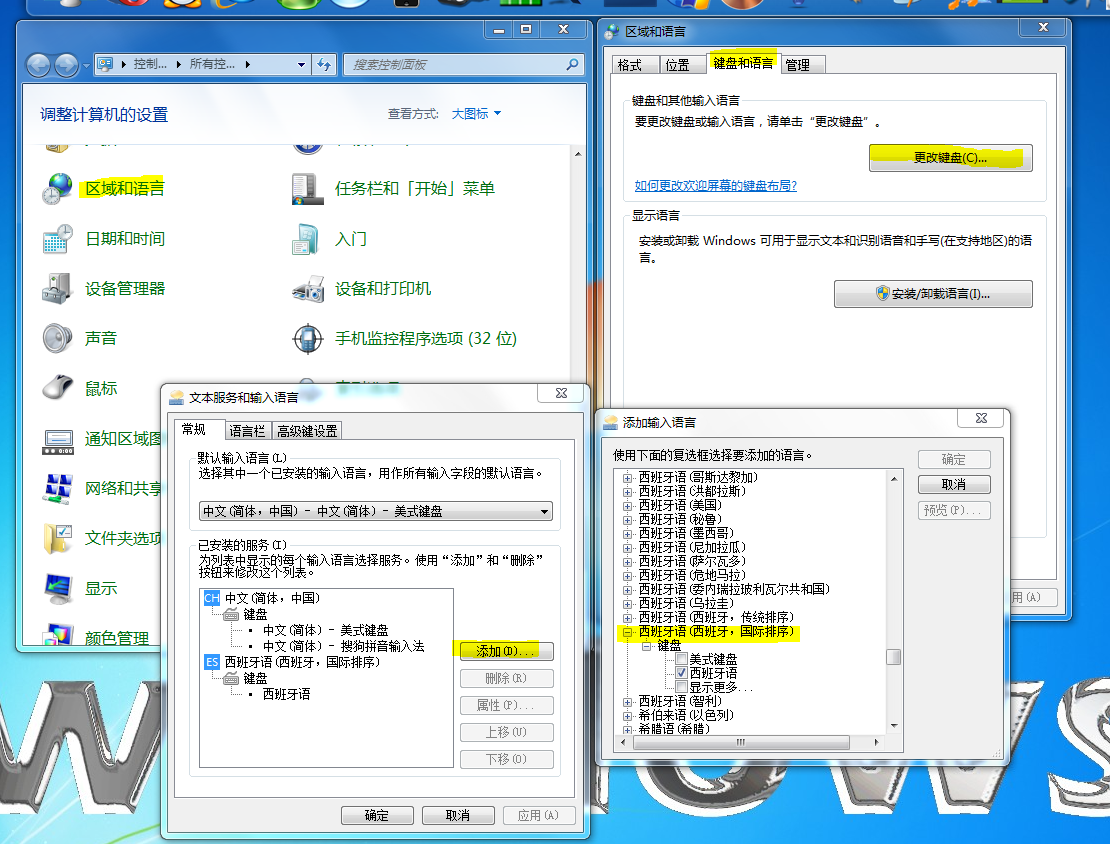The width and height of the screenshot is (1110, 844).
Task: Switch to the 语言栏 tab
Action: coord(247,431)
